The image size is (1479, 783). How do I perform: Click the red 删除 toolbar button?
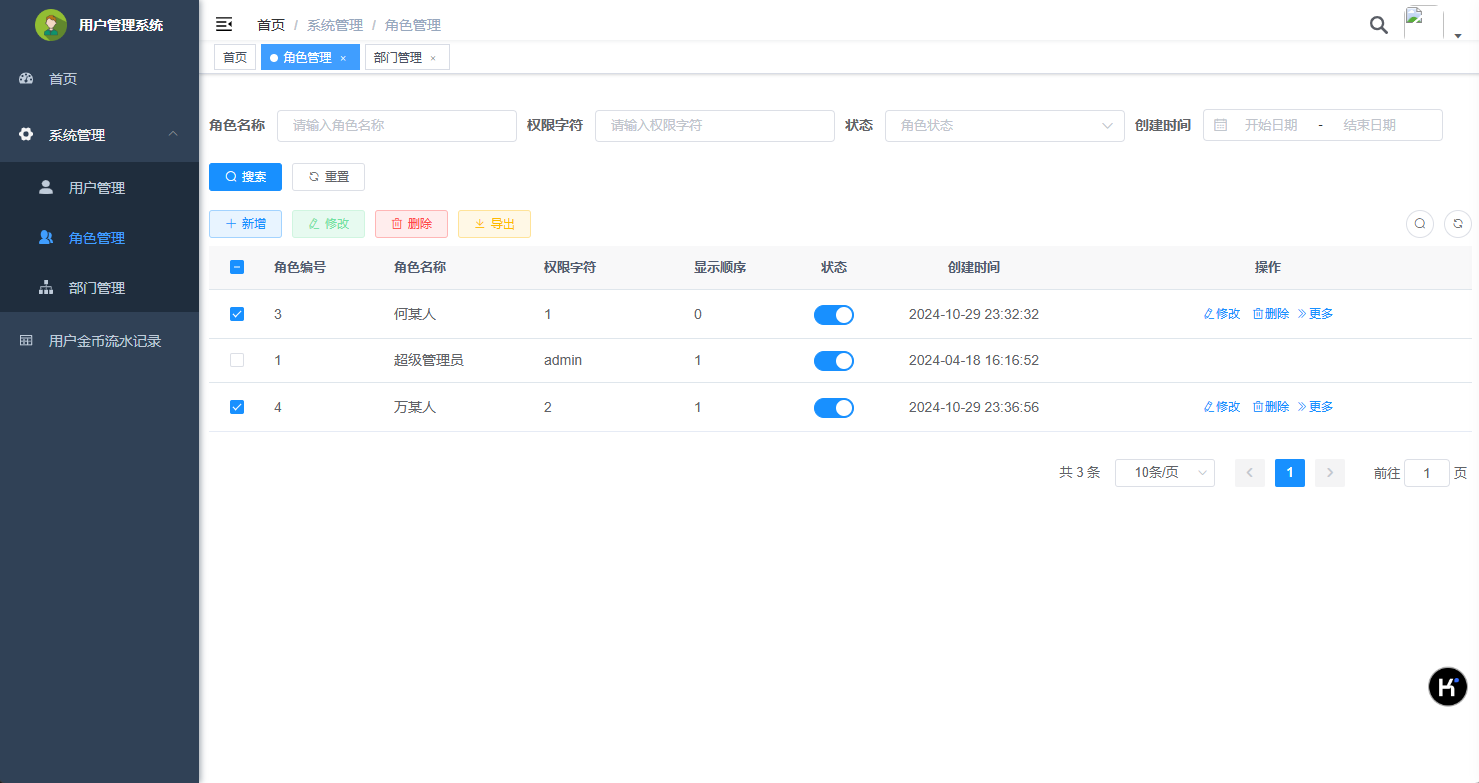coord(411,224)
